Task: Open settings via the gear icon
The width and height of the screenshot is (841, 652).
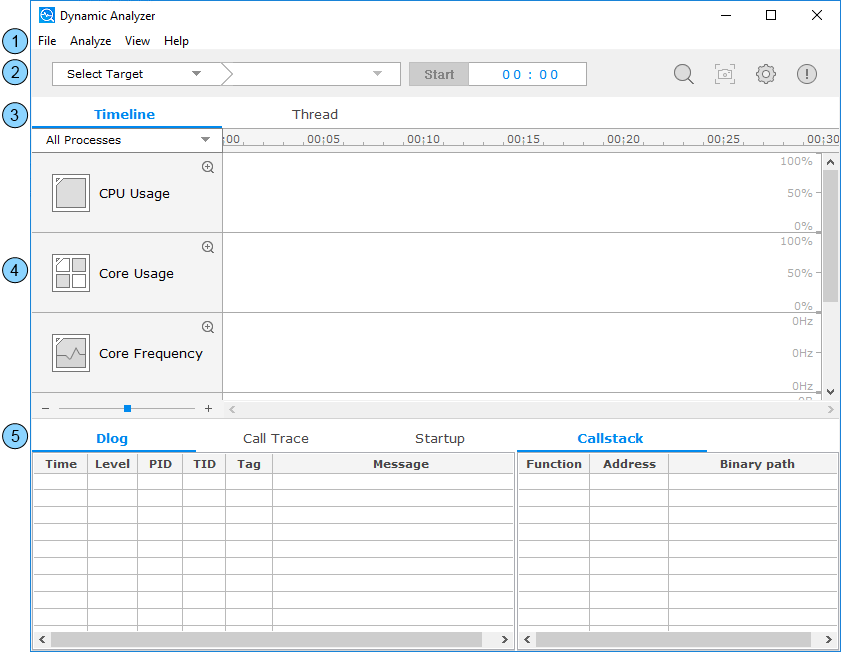Action: click(765, 73)
